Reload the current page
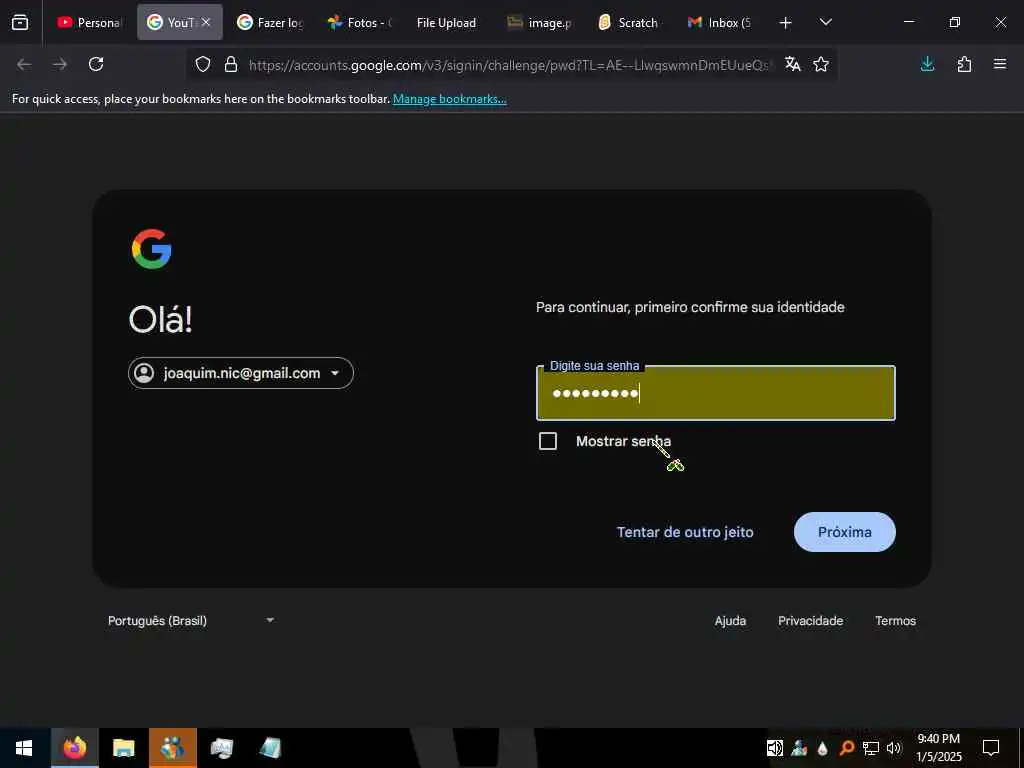The image size is (1024, 768). (96, 64)
